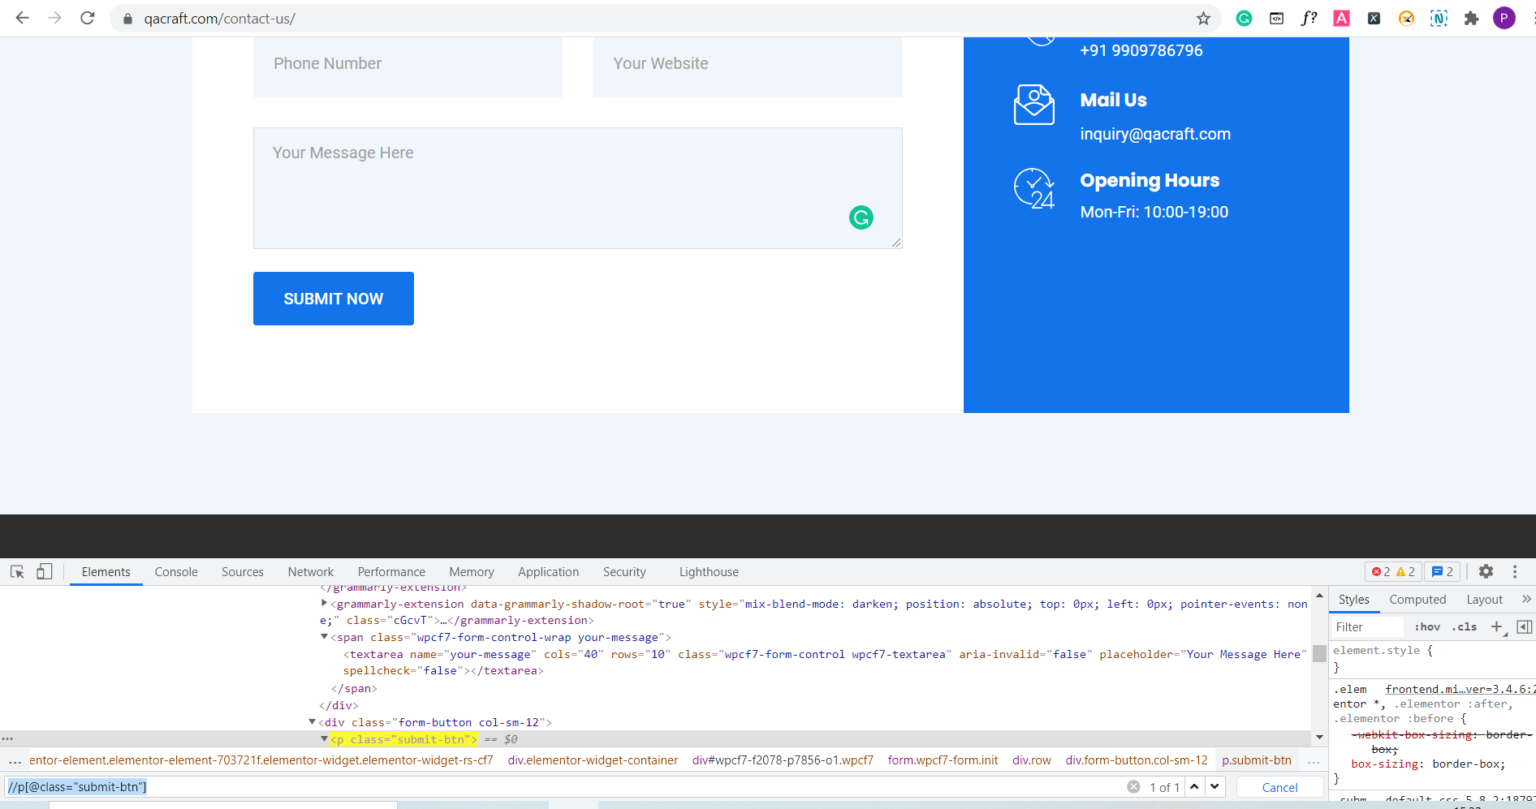The image size is (1536, 809).
Task: Expand the grammarly-extension element node
Action: coord(324,604)
